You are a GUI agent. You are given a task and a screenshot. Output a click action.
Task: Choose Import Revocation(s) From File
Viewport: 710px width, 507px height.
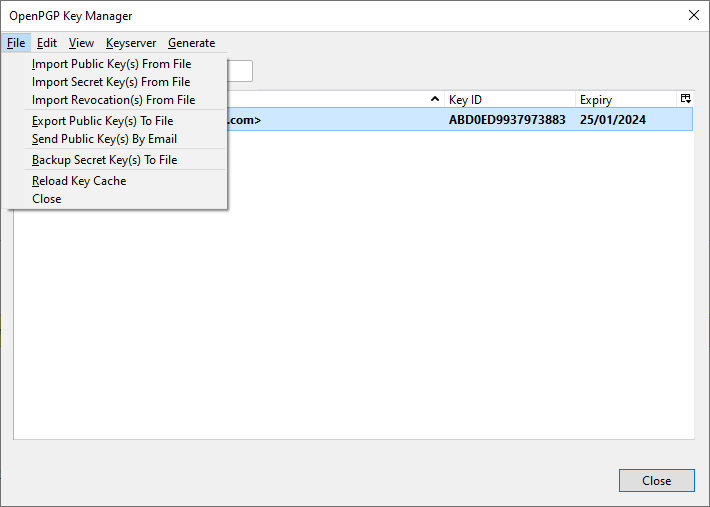(x=115, y=100)
